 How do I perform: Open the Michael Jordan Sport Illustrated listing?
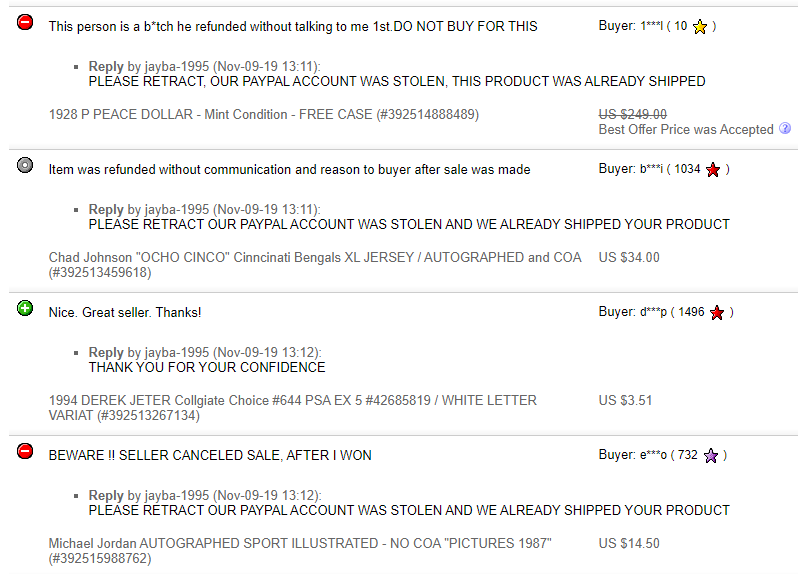[300, 551]
